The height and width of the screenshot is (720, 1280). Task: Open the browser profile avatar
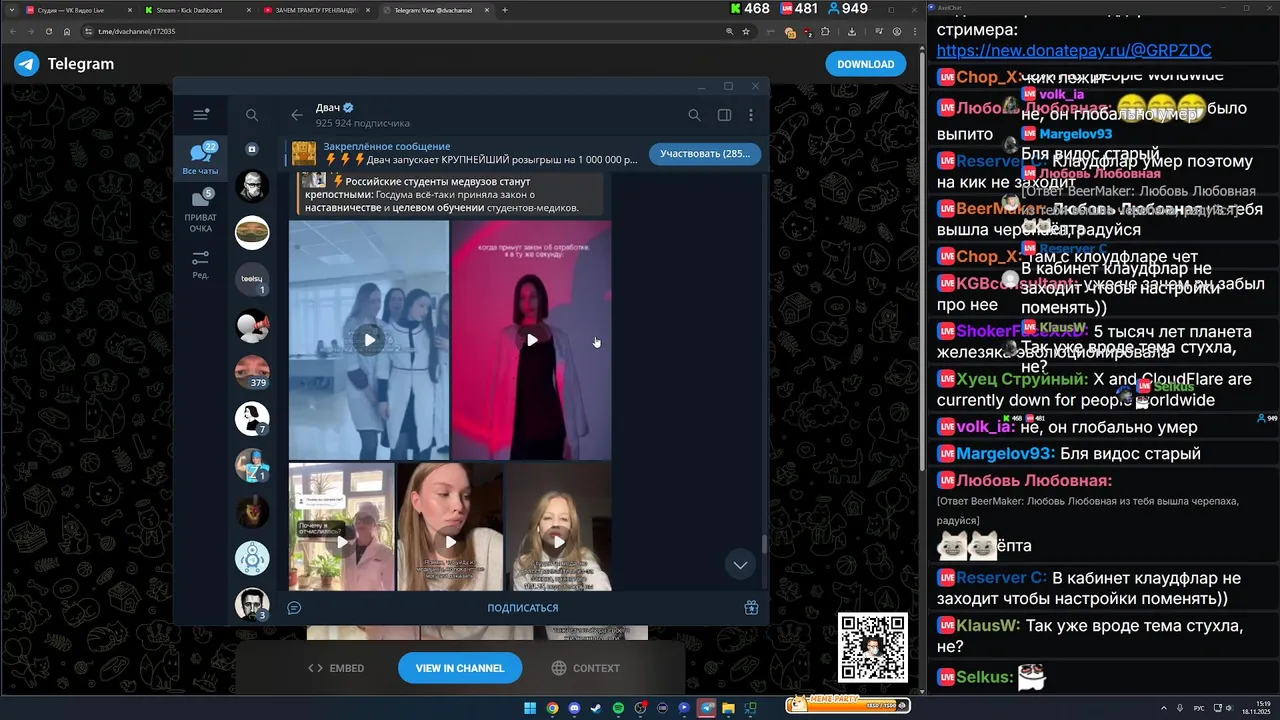[896, 31]
